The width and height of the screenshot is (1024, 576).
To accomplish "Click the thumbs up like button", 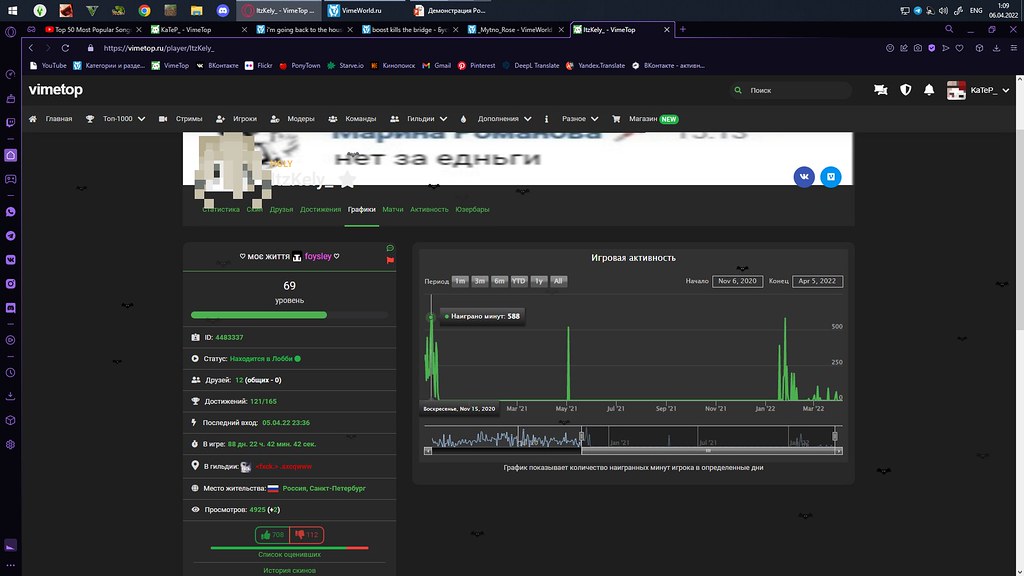I will coord(272,535).
